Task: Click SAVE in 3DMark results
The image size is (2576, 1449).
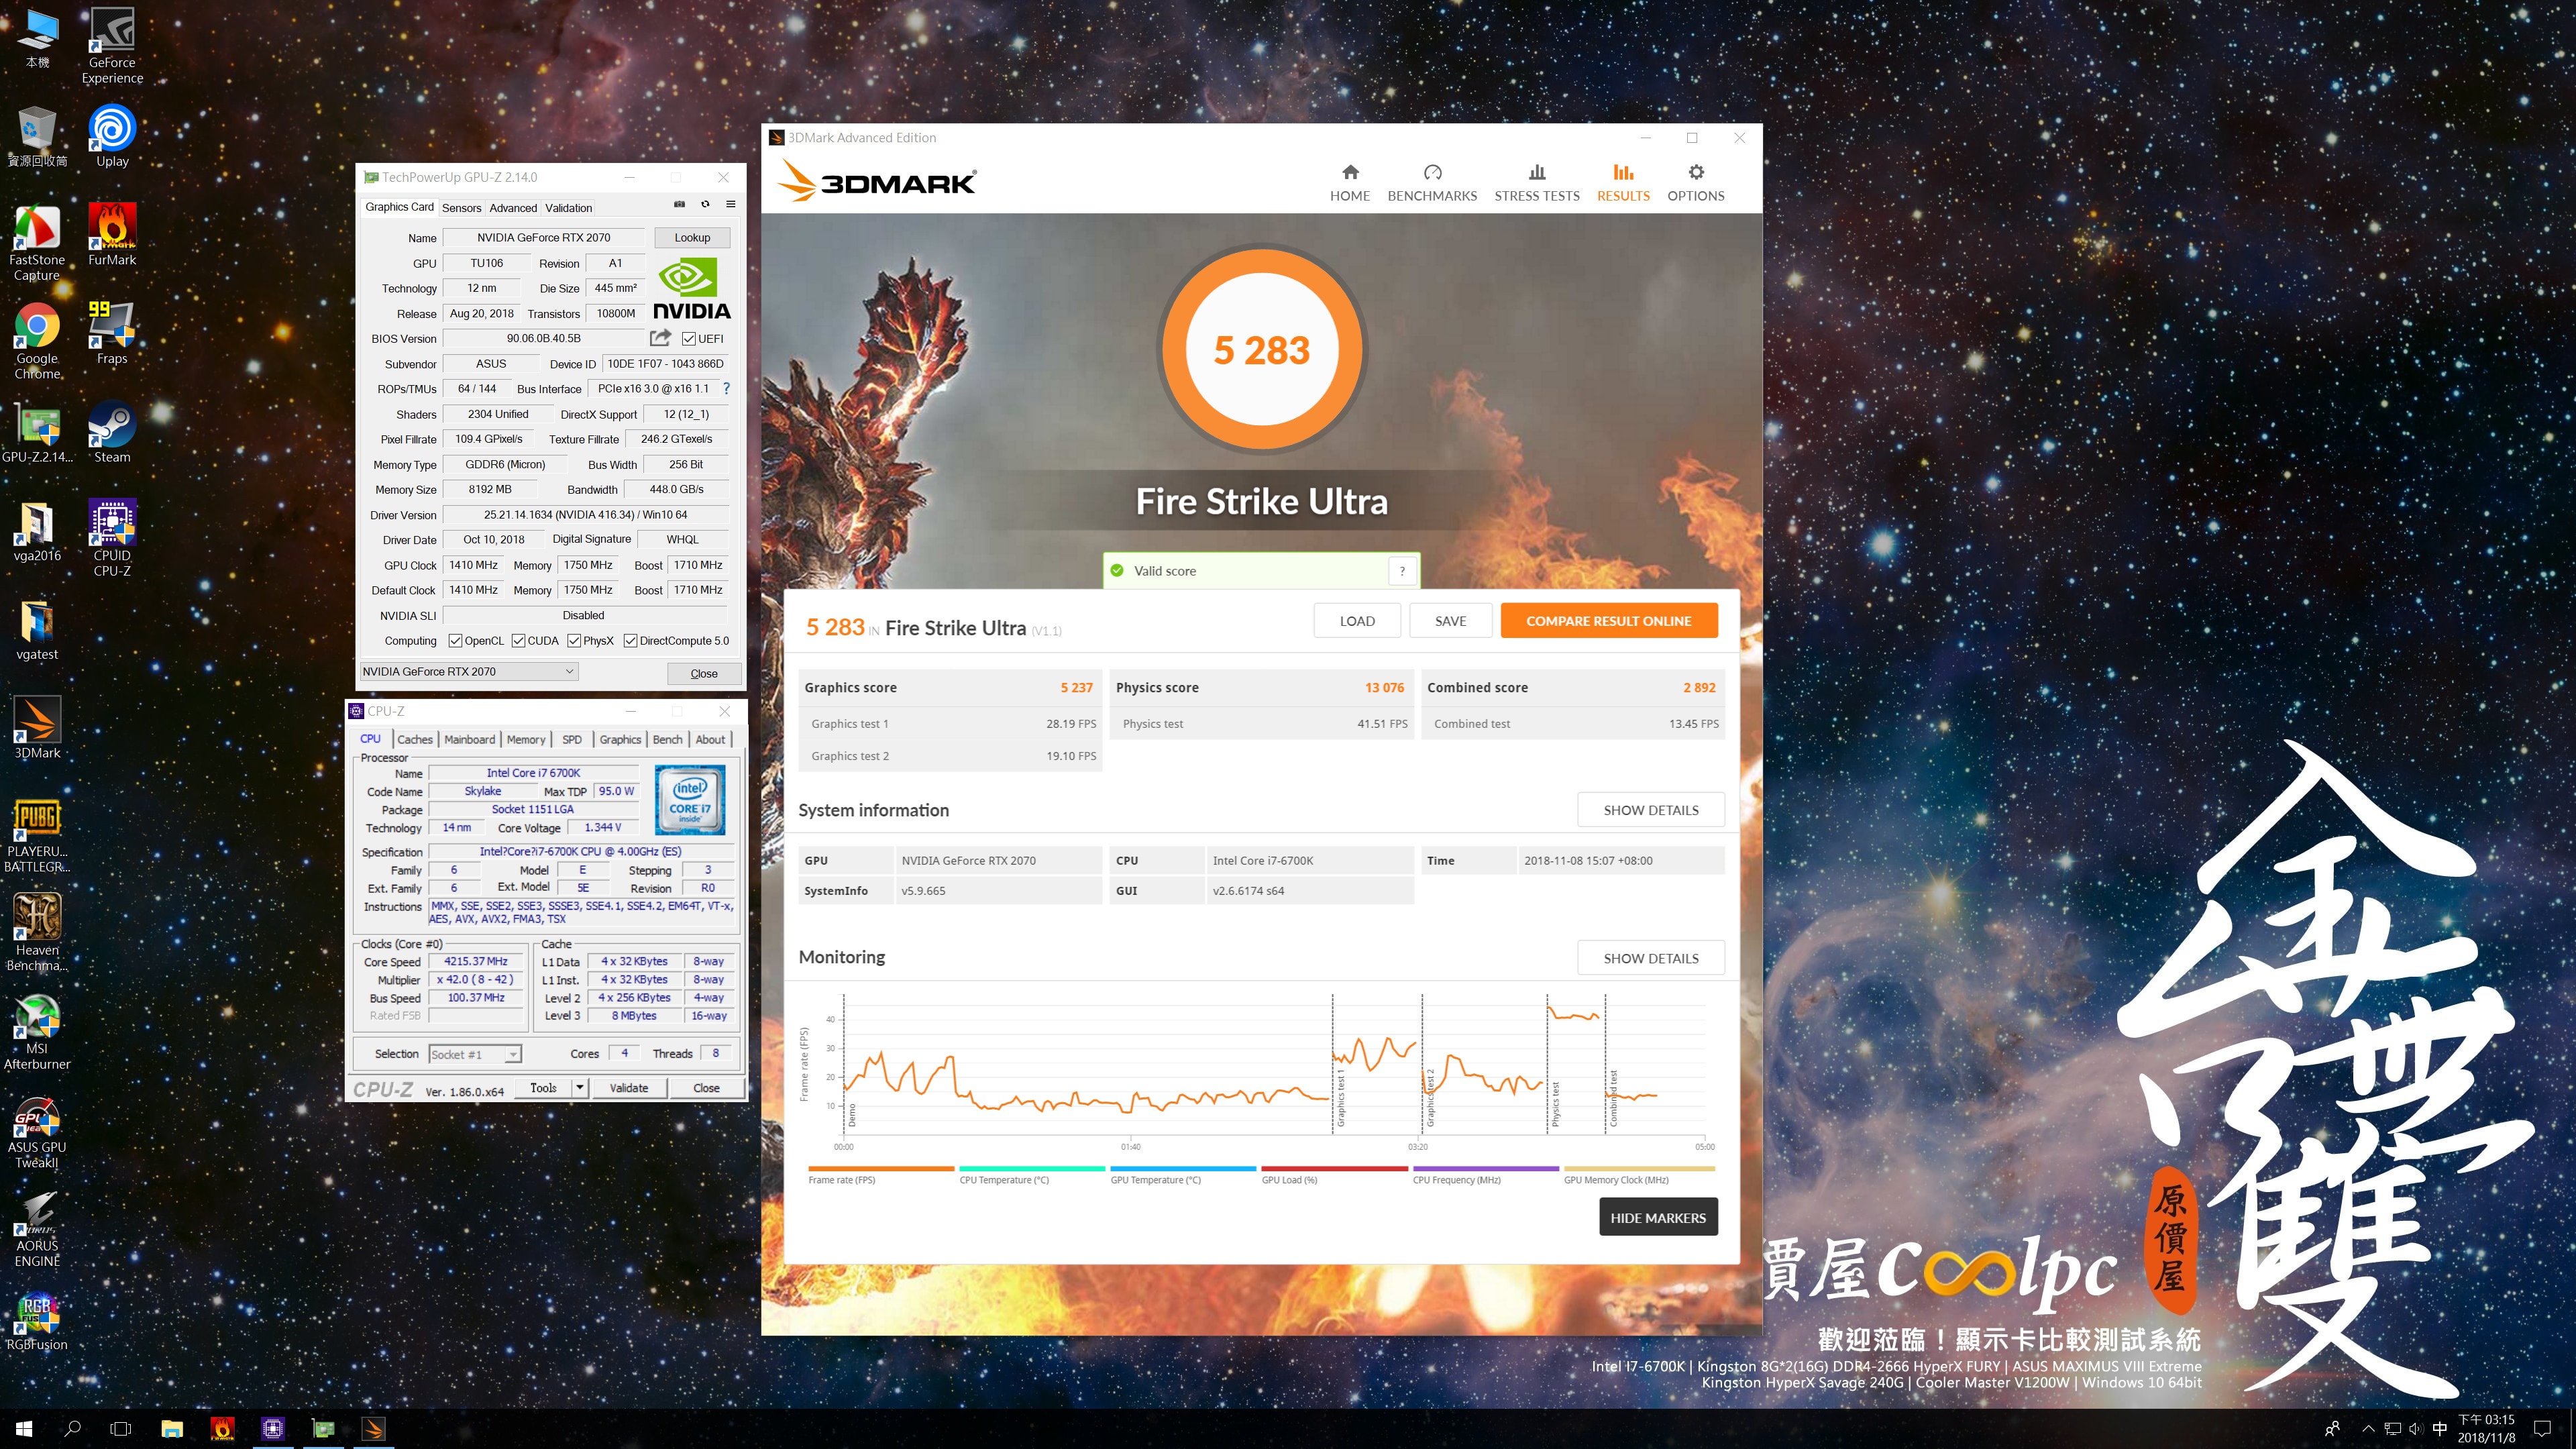Action: (1450, 621)
